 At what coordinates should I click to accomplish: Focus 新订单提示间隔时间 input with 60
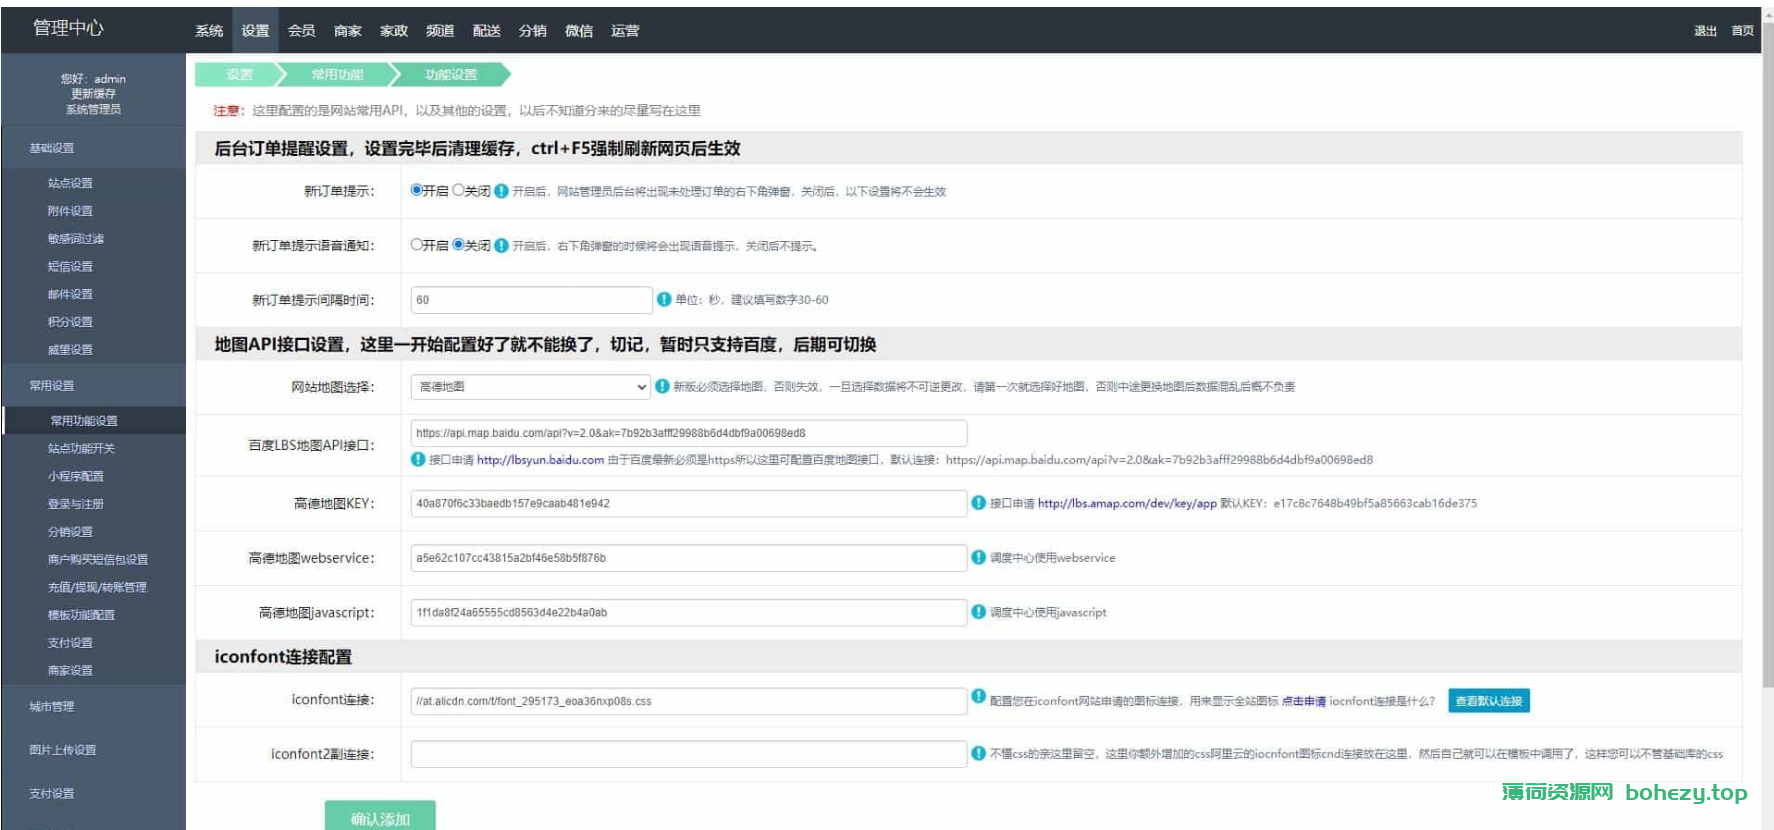click(531, 300)
